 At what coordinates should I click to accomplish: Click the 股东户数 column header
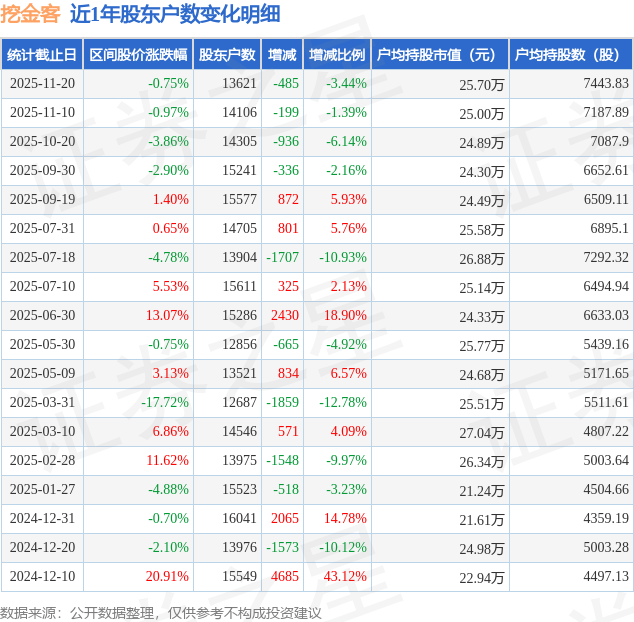point(227,55)
